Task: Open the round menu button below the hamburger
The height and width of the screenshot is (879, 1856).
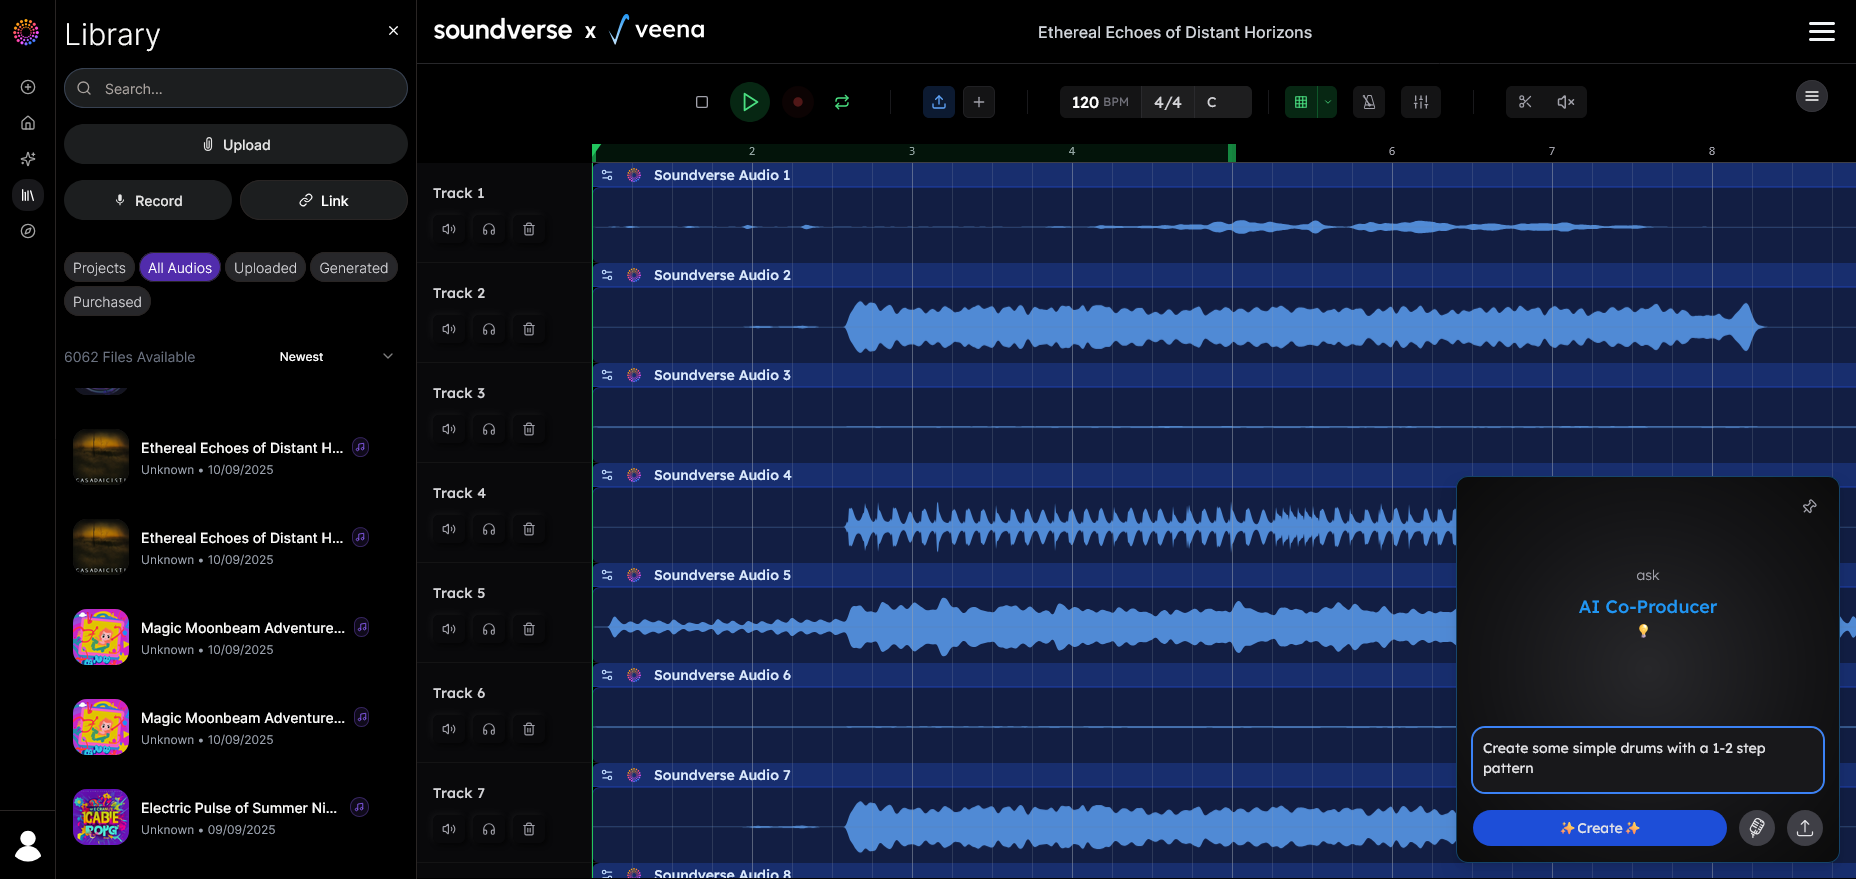Action: coord(1812,96)
